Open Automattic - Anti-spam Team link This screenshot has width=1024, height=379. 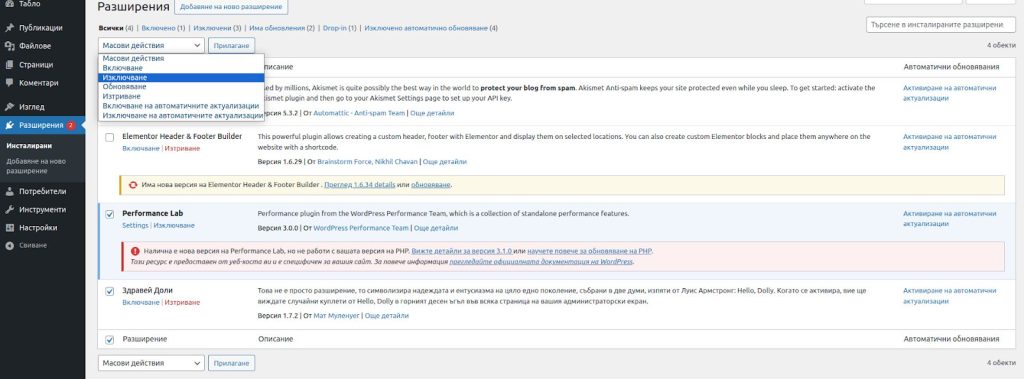tap(360, 113)
